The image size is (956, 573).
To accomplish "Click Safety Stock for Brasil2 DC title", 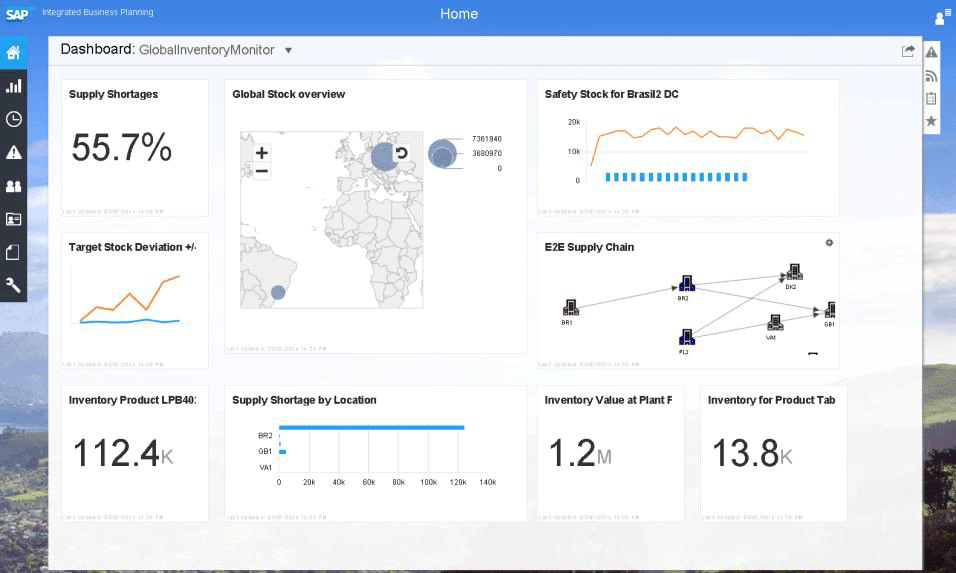I will click(612, 94).
